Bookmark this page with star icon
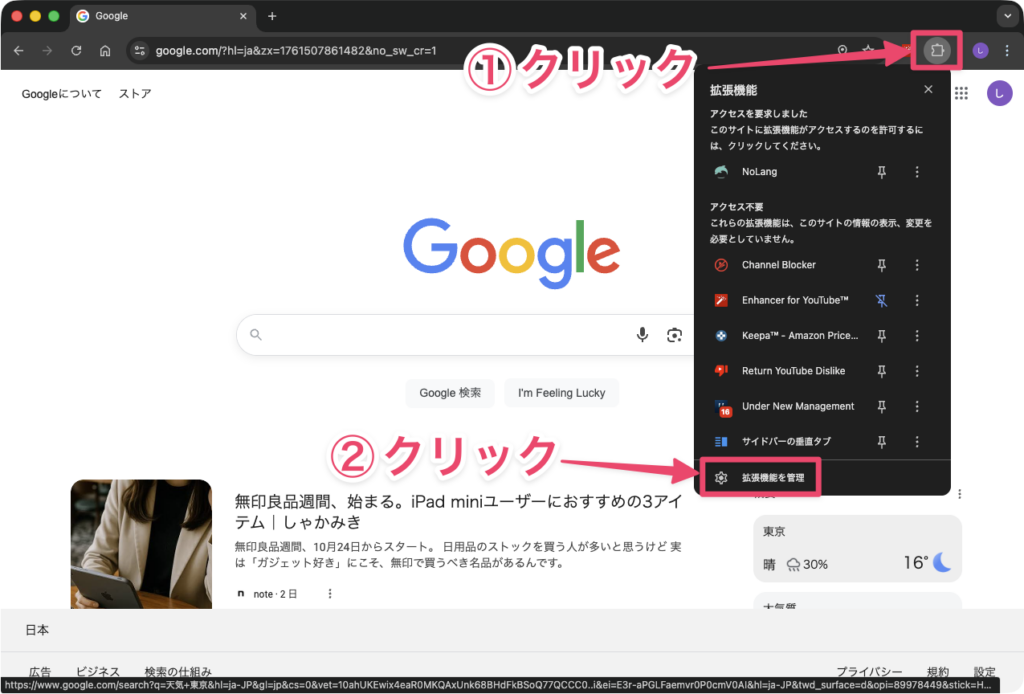 [x=868, y=51]
